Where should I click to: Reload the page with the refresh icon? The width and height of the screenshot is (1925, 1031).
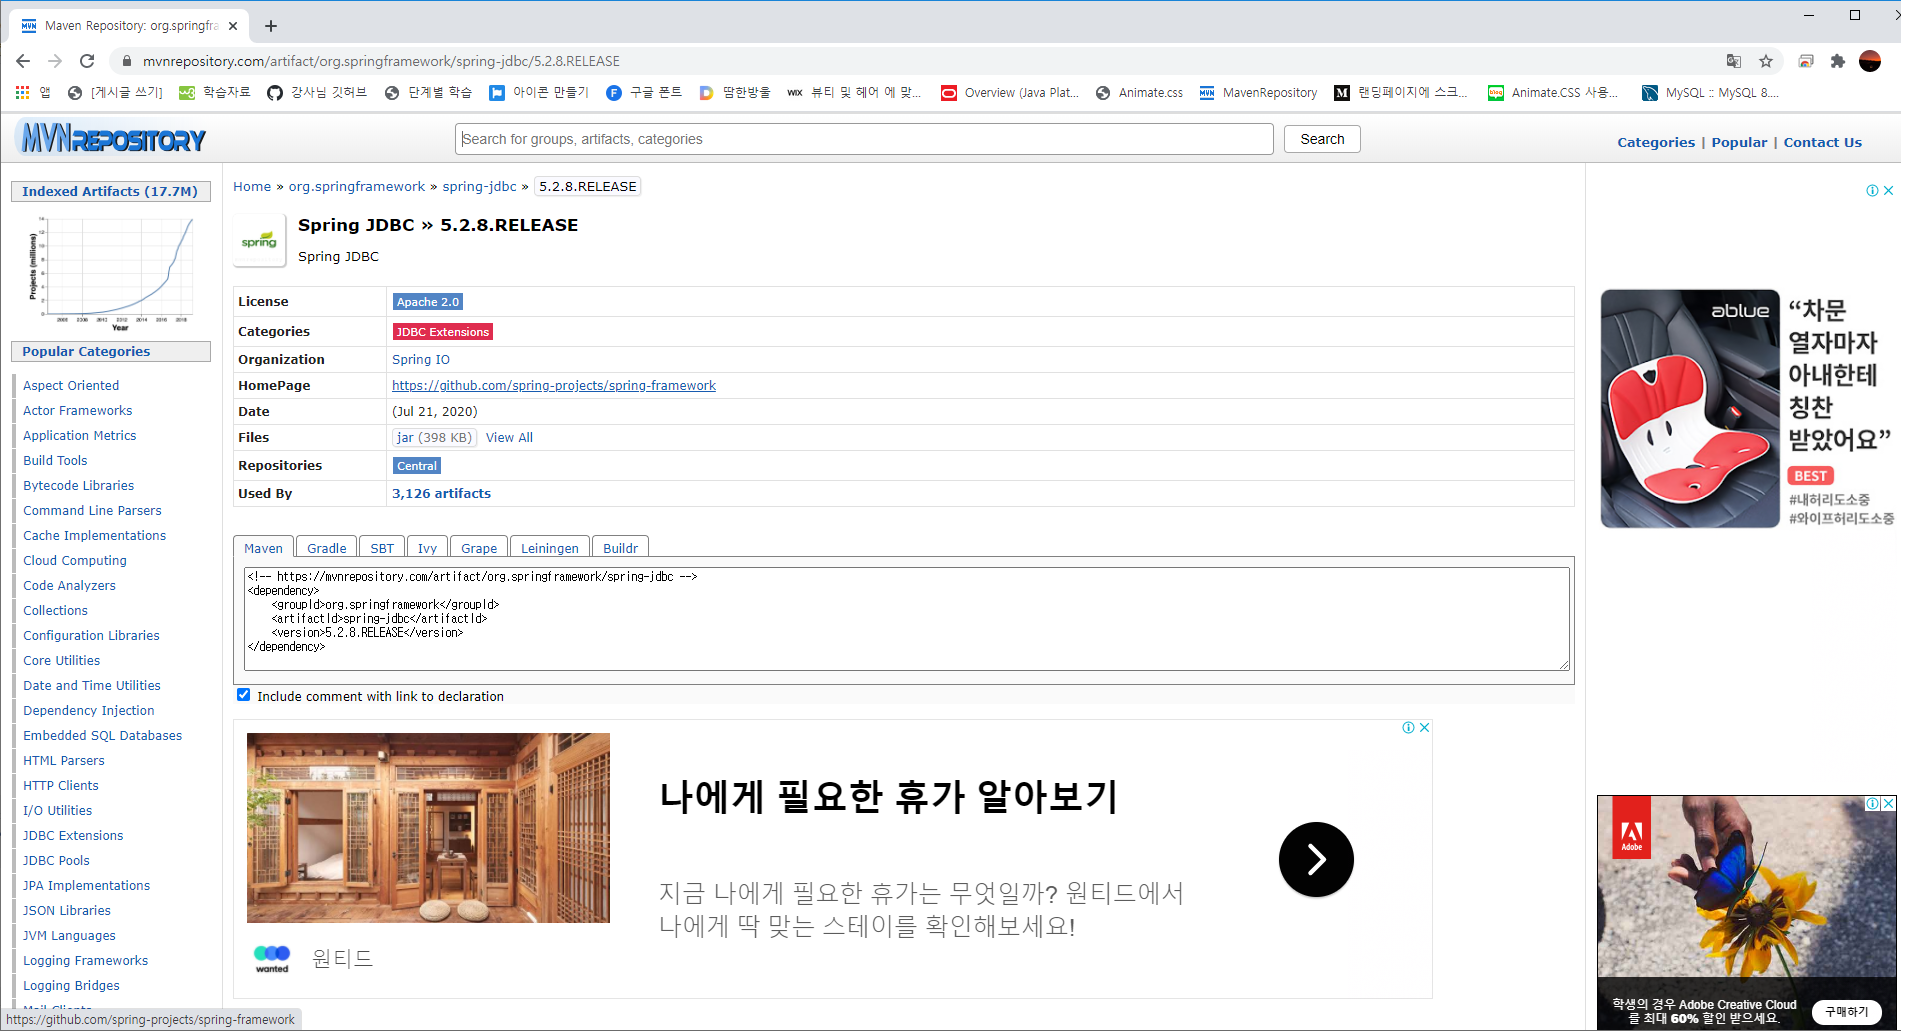pos(87,61)
